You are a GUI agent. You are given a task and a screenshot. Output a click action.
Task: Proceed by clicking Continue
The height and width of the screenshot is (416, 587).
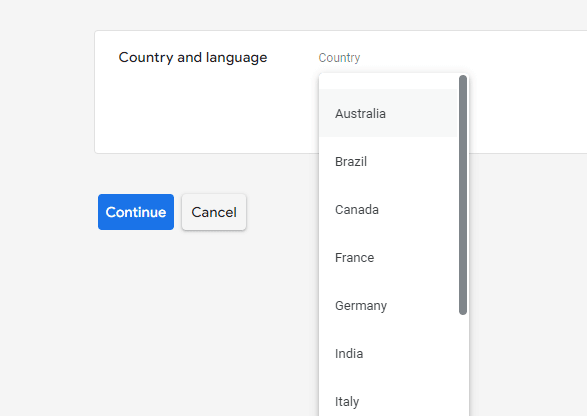click(x=136, y=212)
